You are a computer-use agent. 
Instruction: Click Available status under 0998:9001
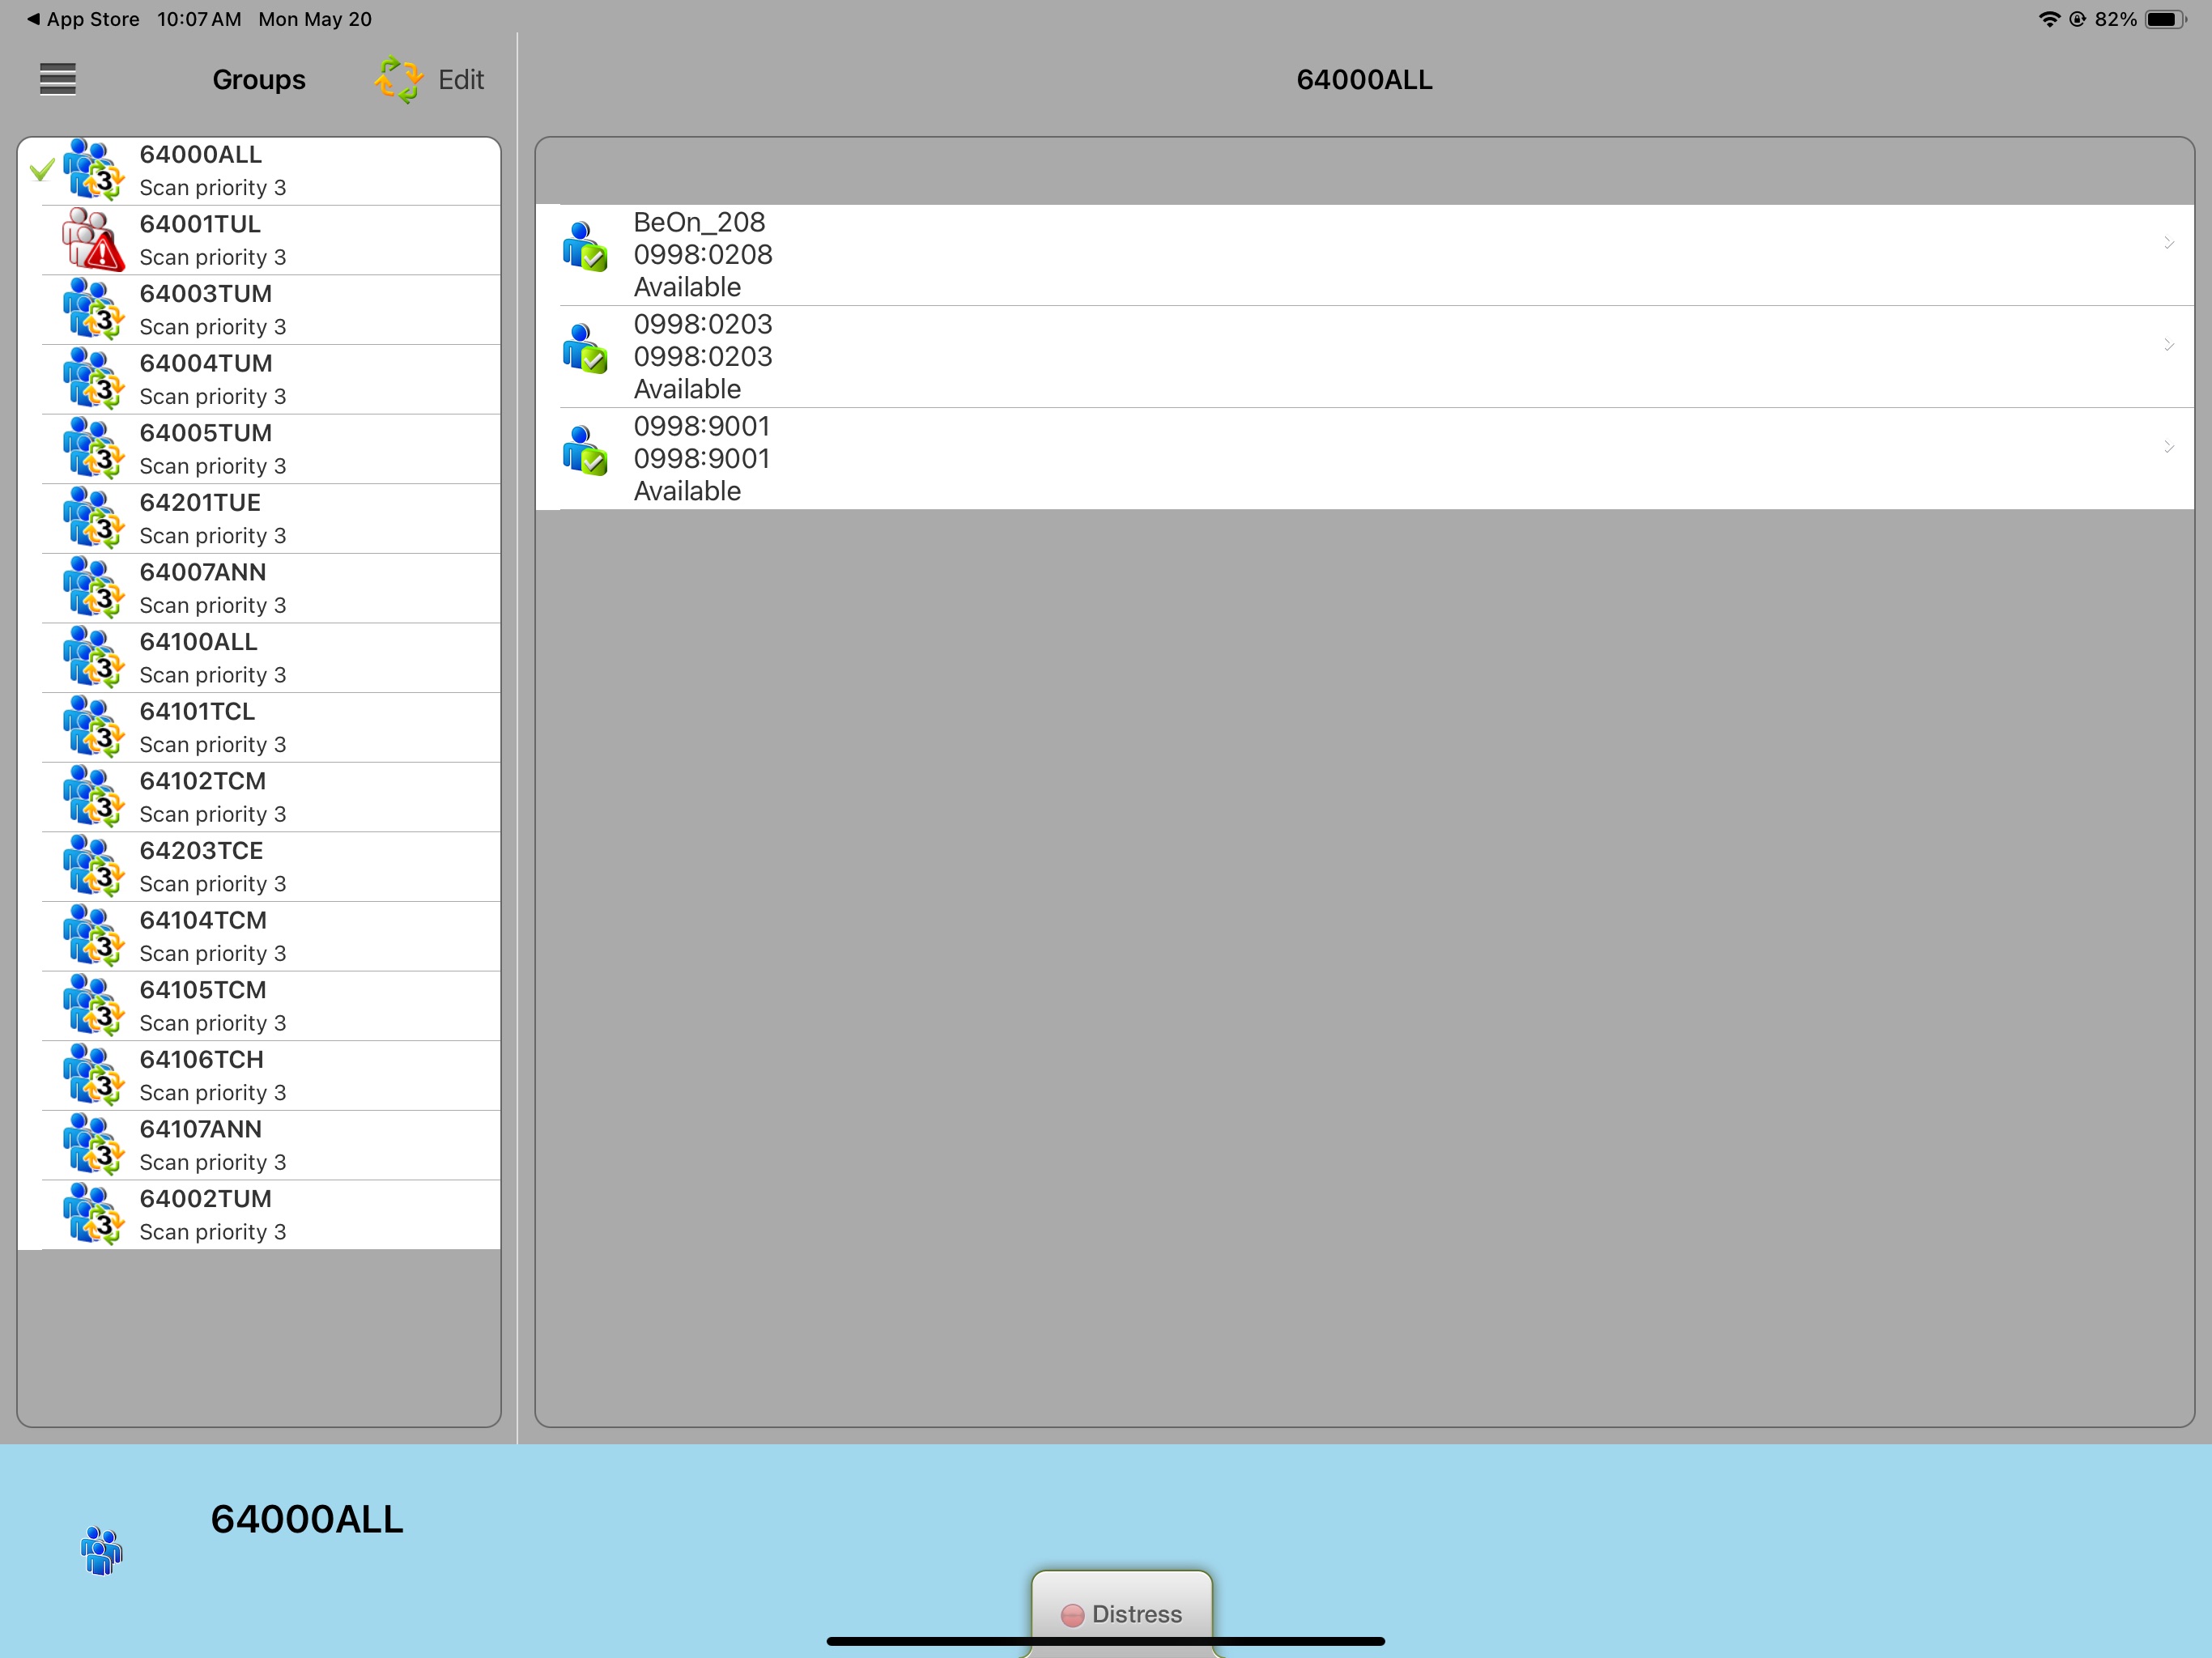coord(687,491)
